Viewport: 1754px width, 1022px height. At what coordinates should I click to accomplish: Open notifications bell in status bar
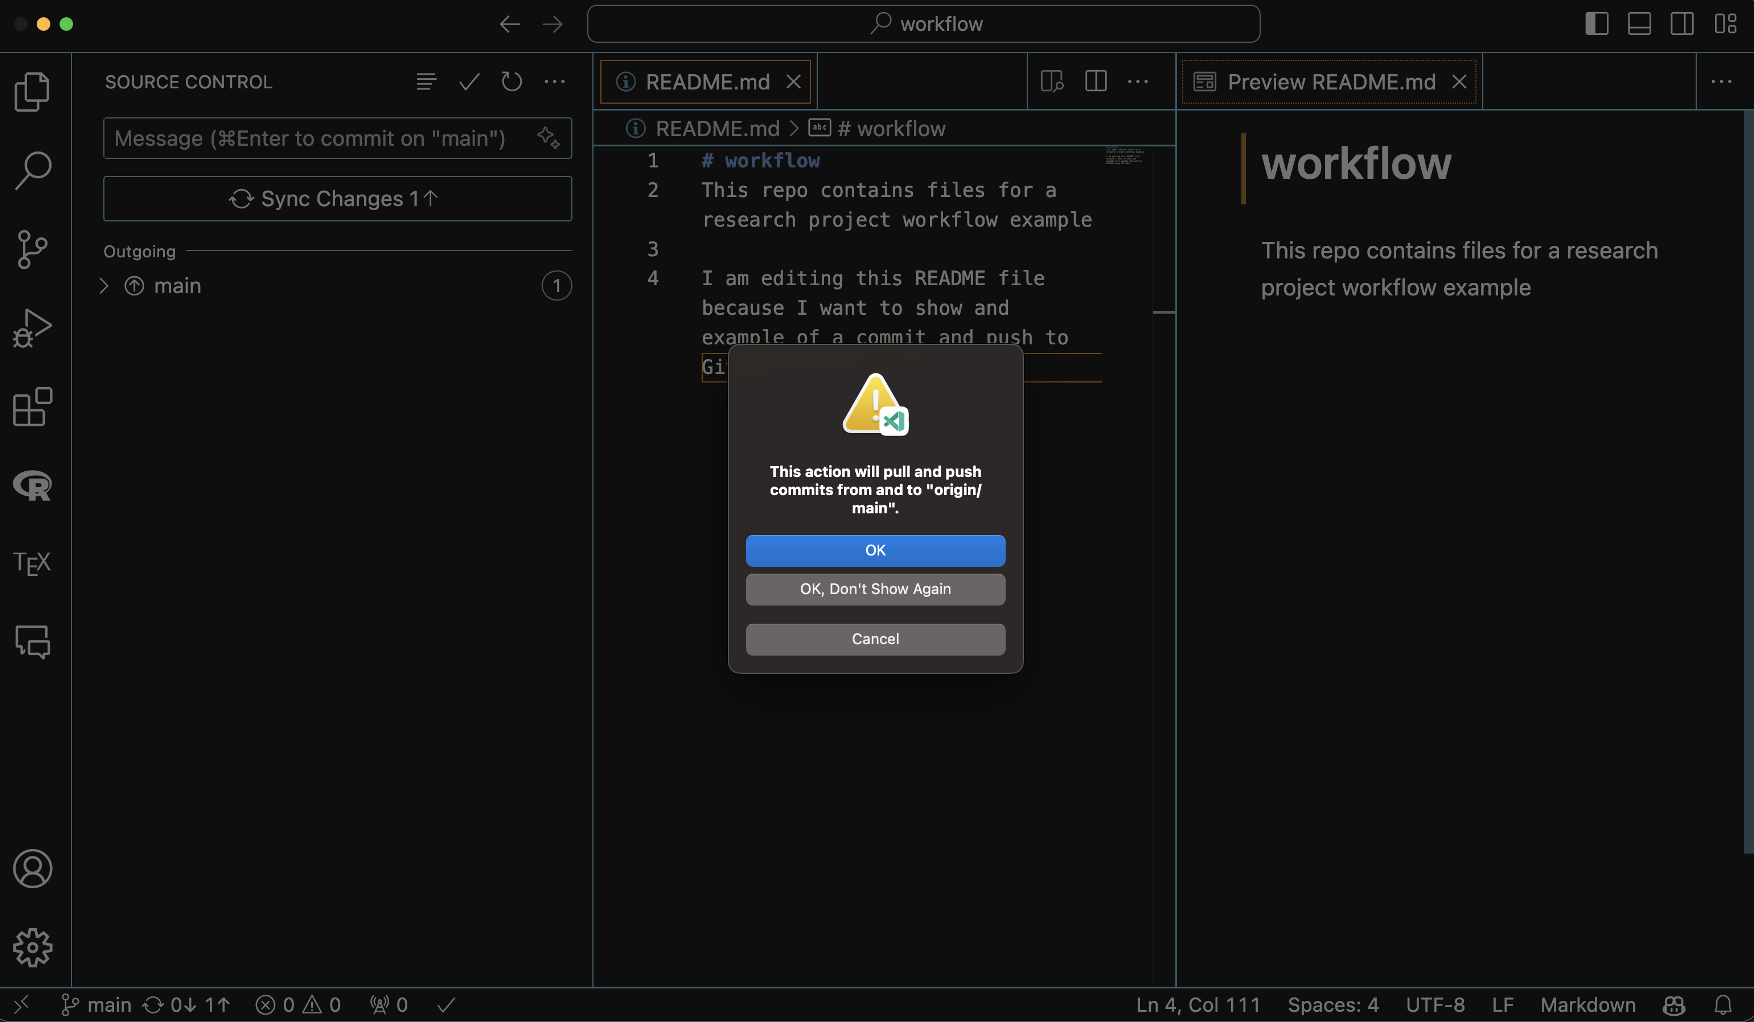[x=1723, y=1005]
